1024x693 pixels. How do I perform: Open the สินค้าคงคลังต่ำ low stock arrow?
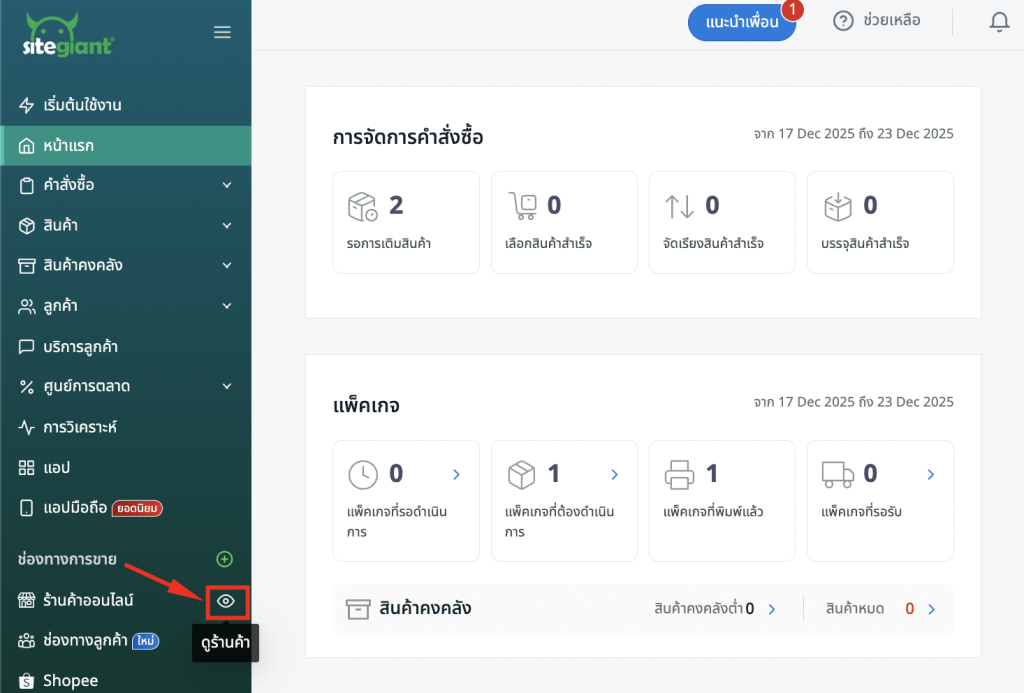[772, 608]
